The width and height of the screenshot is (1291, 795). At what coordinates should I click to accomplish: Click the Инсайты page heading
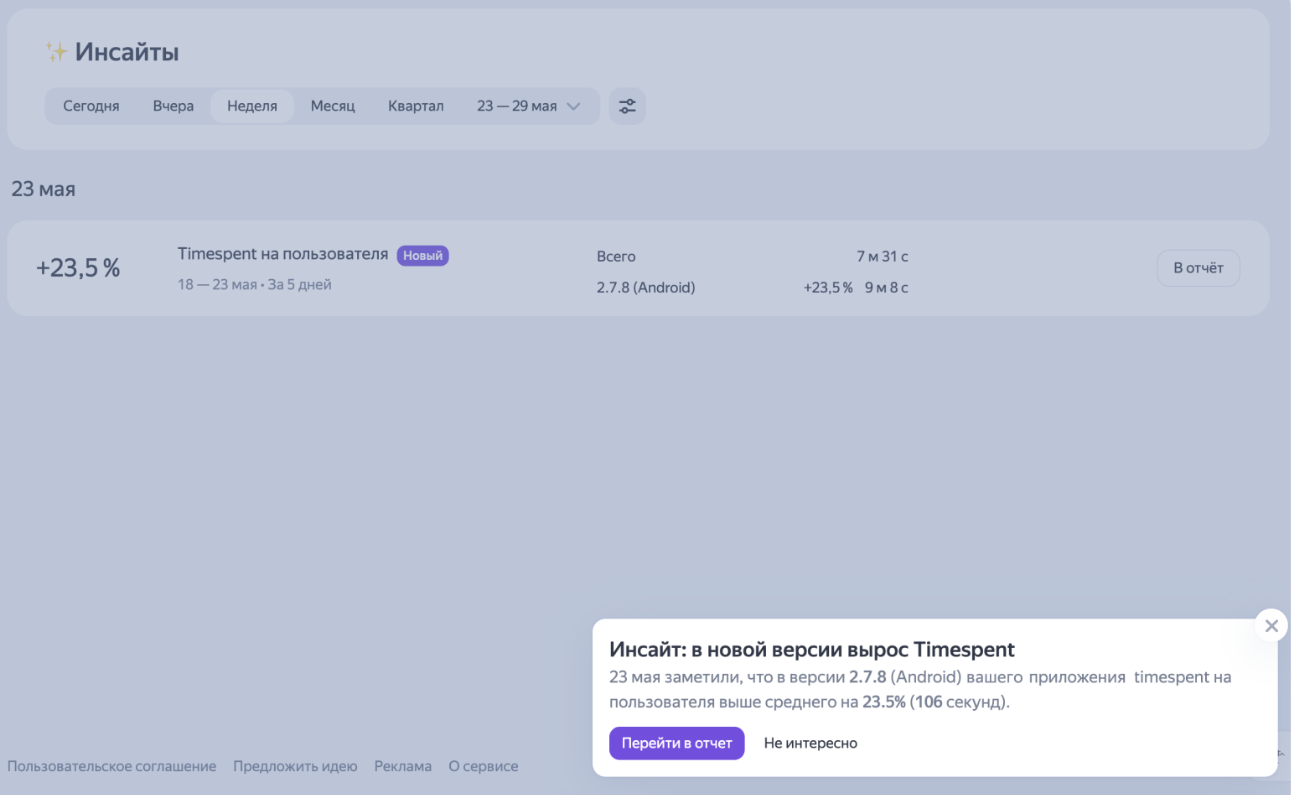(x=127, y=53)
